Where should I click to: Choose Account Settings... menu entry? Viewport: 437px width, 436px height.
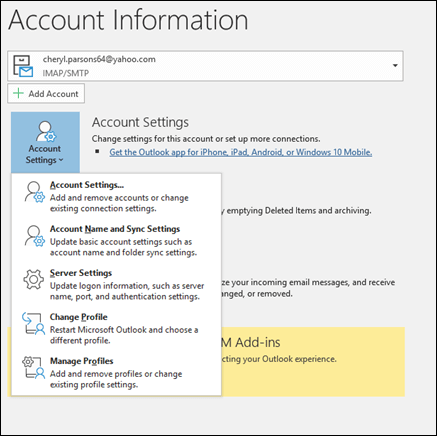coord(116,197)
